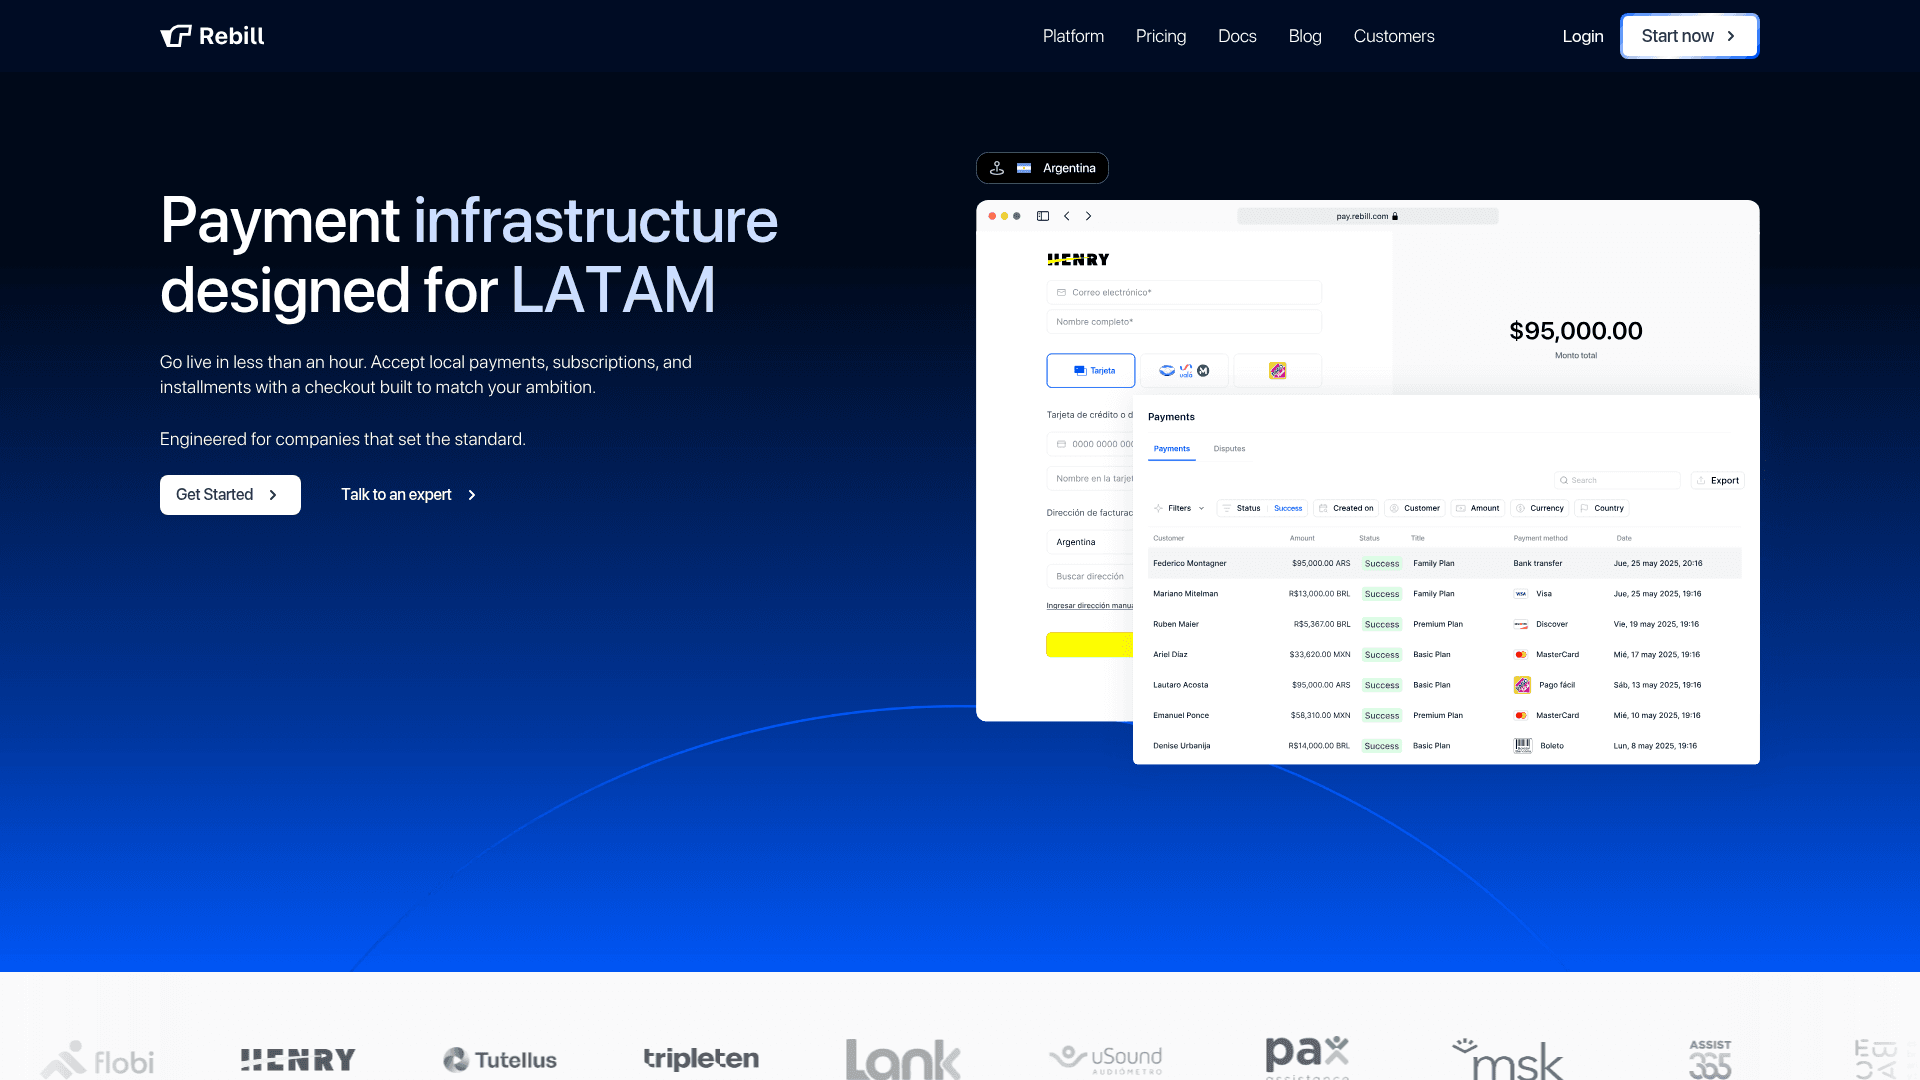Click the Get Started button
The width and height of the screenshot is (1920, 1080).
coord(230,495)
